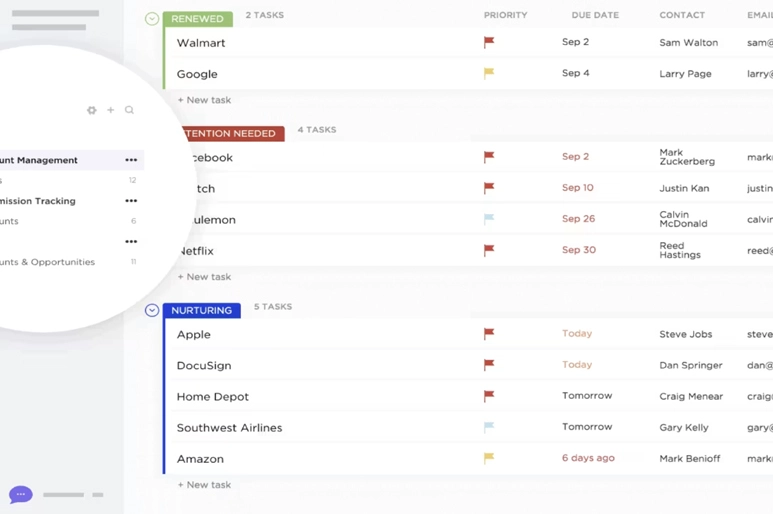773x514 pixels.
Task: Click contact Larry Page
Action: click(685, 74)
